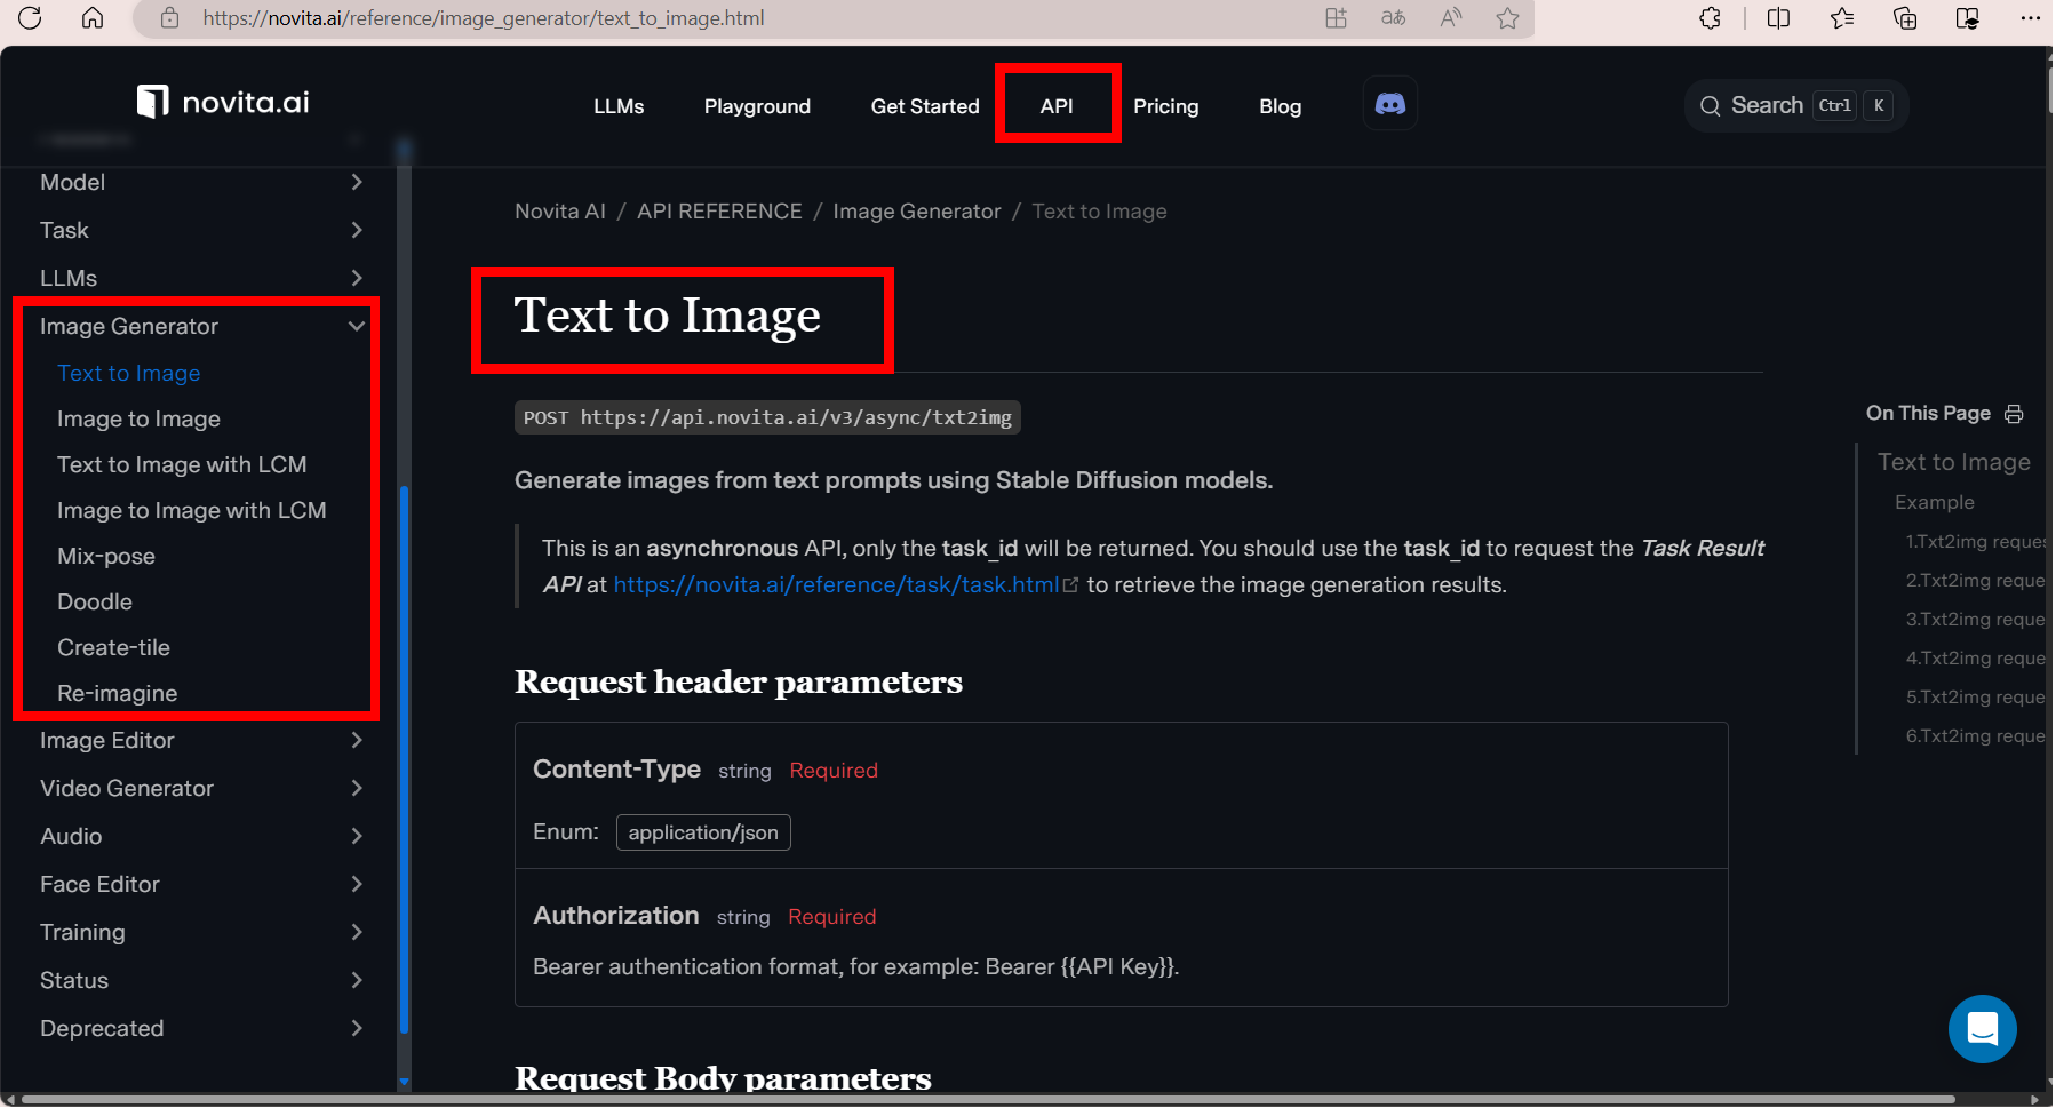Click the print icon beside On This Page
The height and width of the screenshot is (1107, 2053).
(2014, 414)
